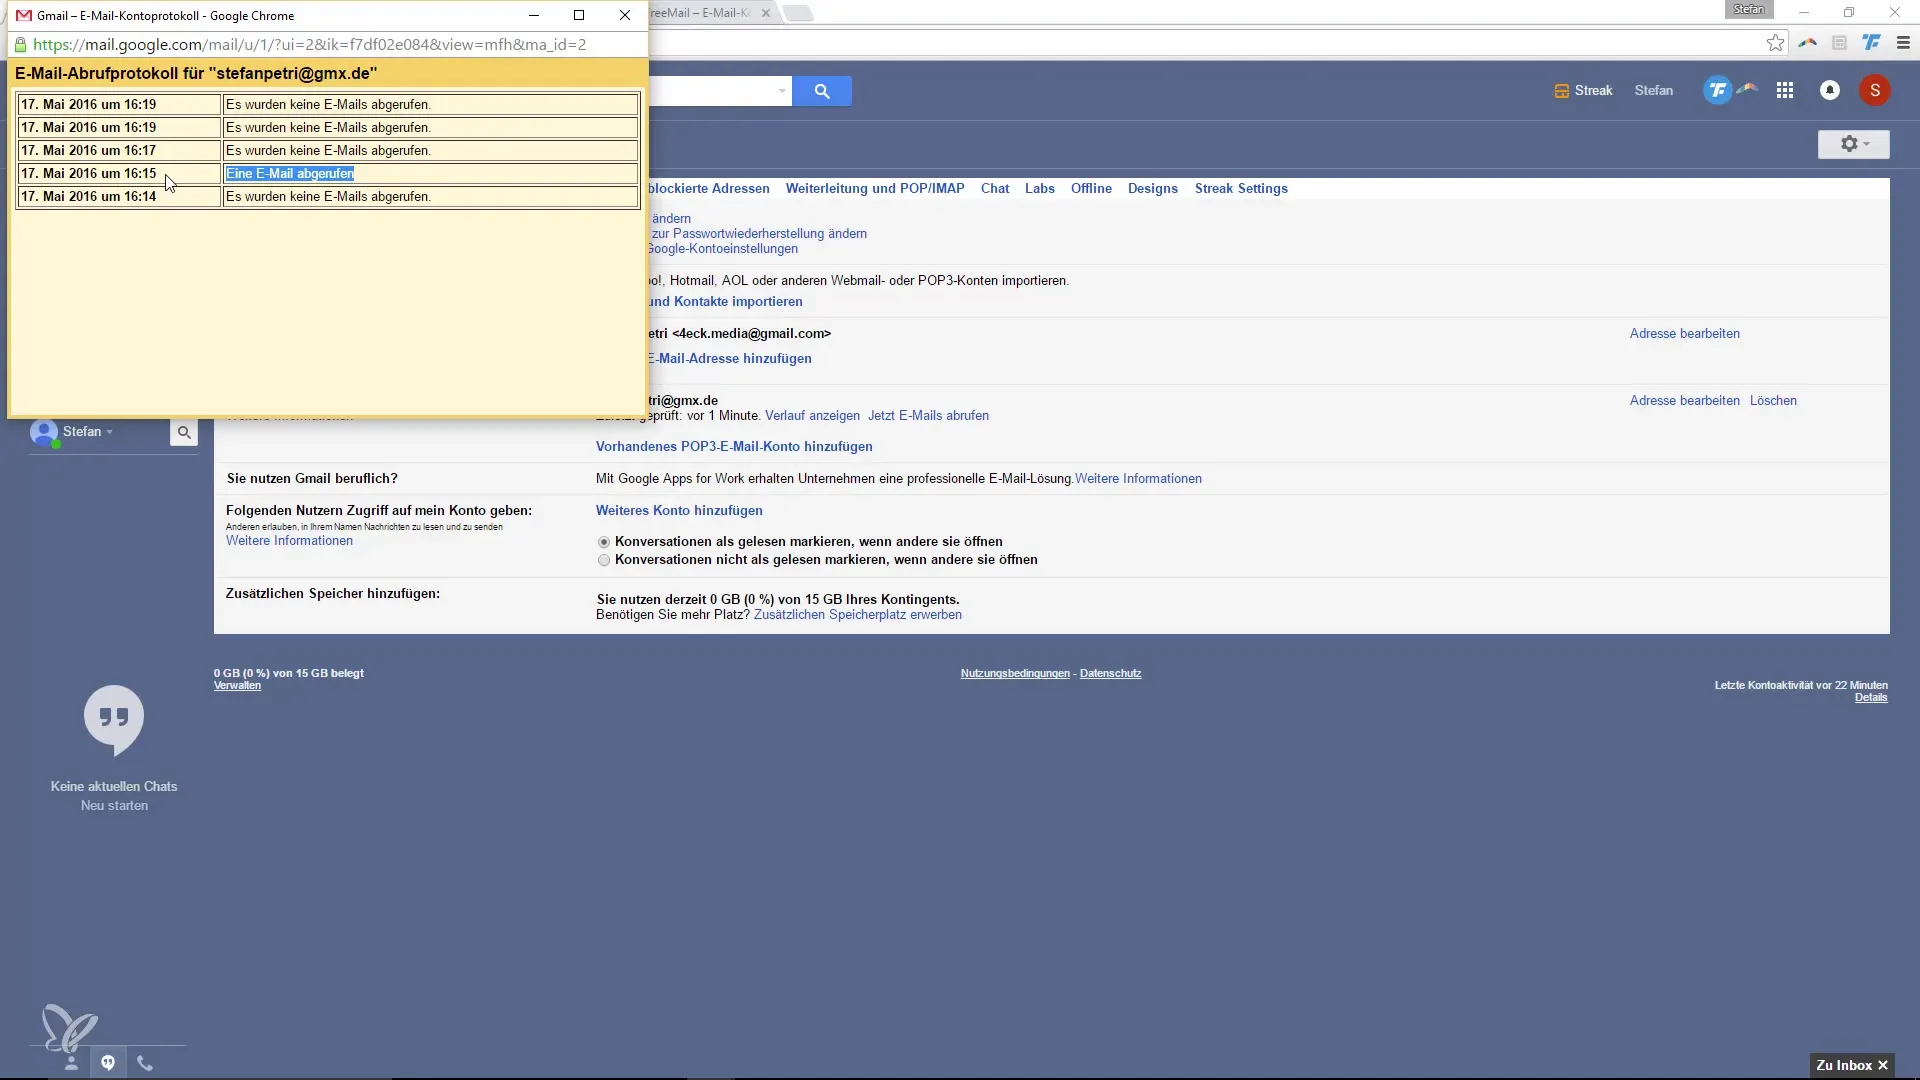
Task: Open the phone calls icon at bottom left
Action: (145, 1063)
